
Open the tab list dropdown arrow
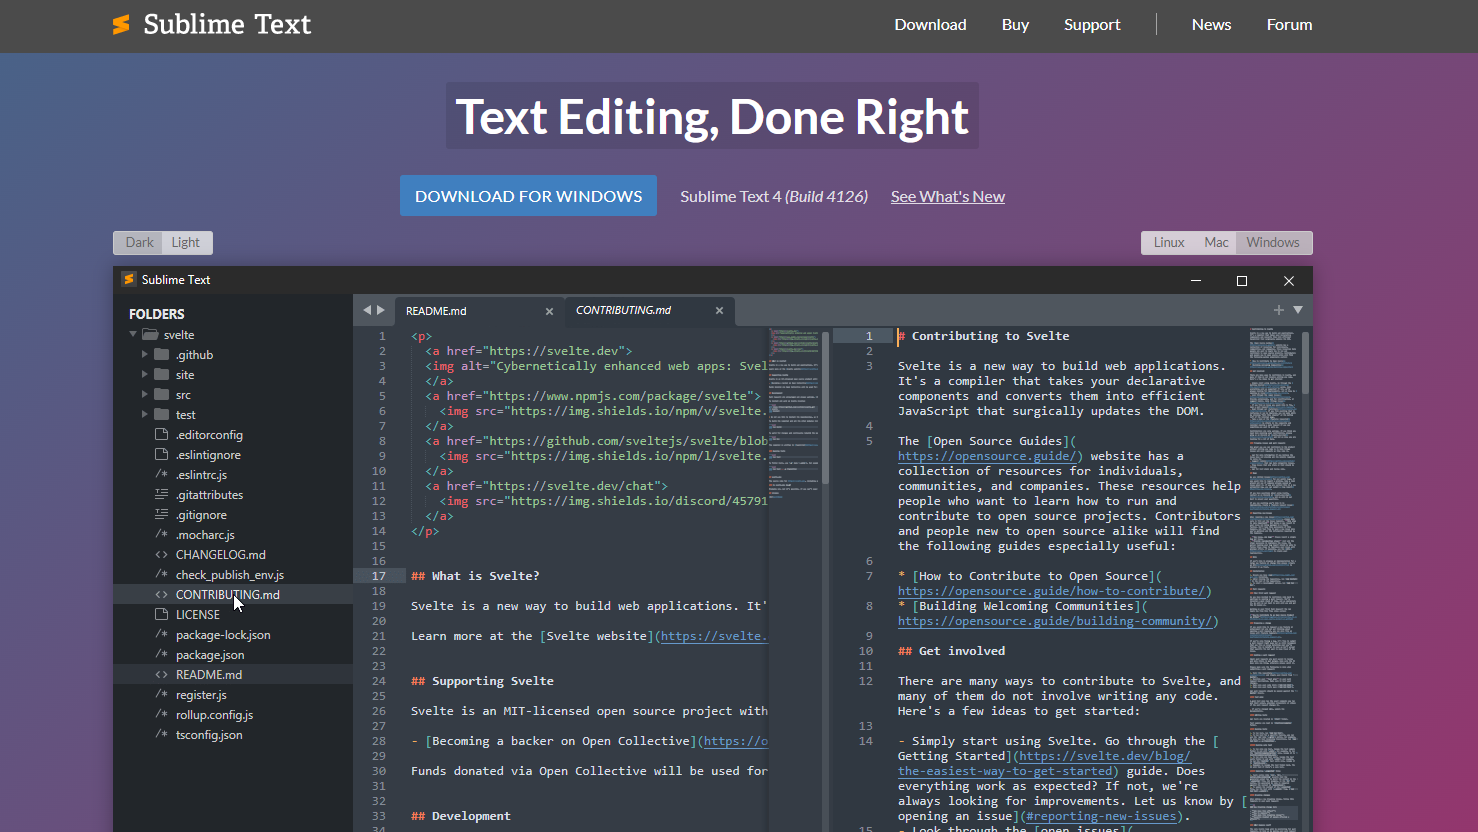click(x=1298, y=310)
